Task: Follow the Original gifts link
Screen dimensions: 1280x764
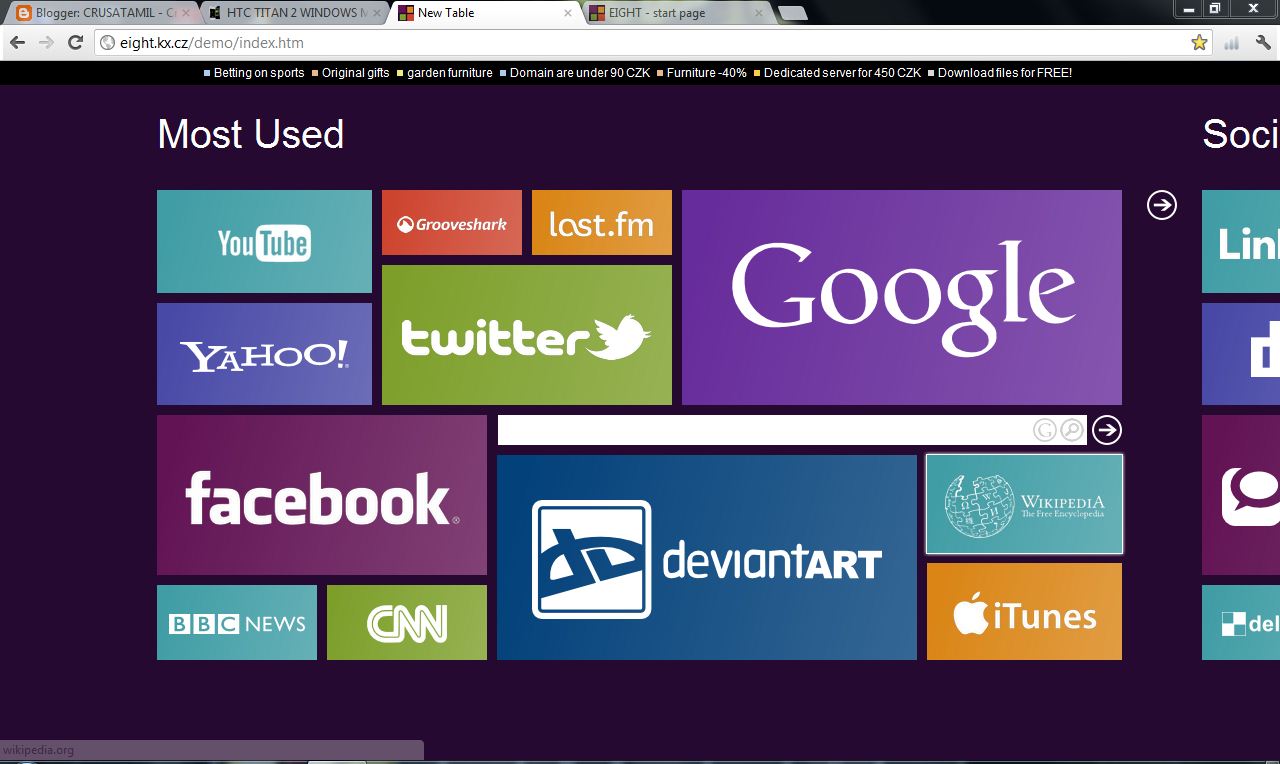Action: point(356,73)
